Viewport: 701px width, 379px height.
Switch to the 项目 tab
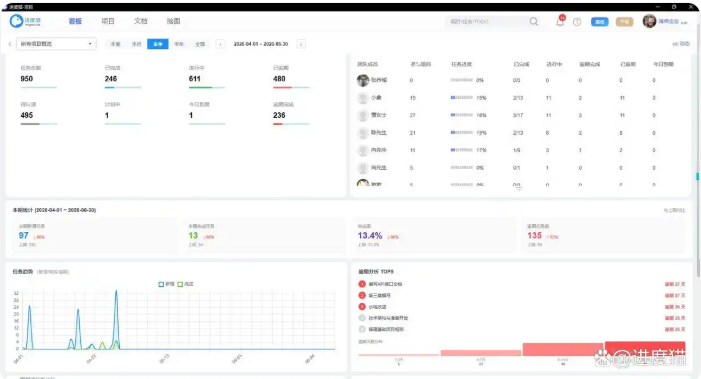click(108, 21)
